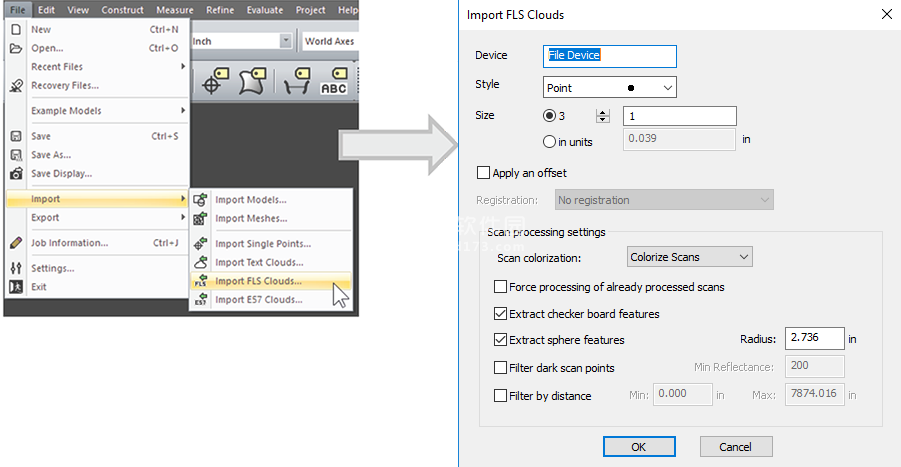Viewport: 901px width, 467px height.
Task: Click the Import Single Points icon
Action: point(200,244)
